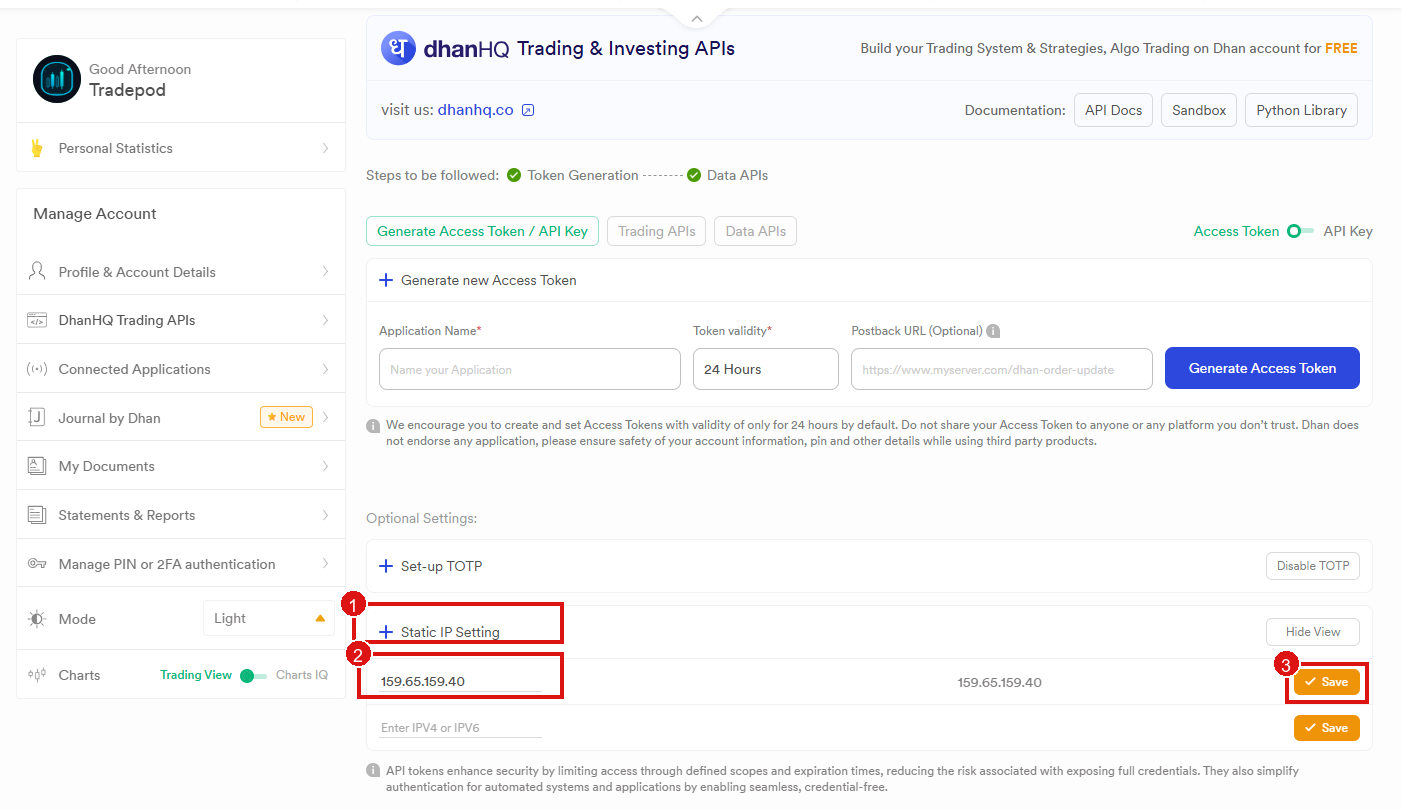Click the plus icon beside Generate new Access Token
Viewport: 1402px width, 810px height.
[x=386, y=280]
